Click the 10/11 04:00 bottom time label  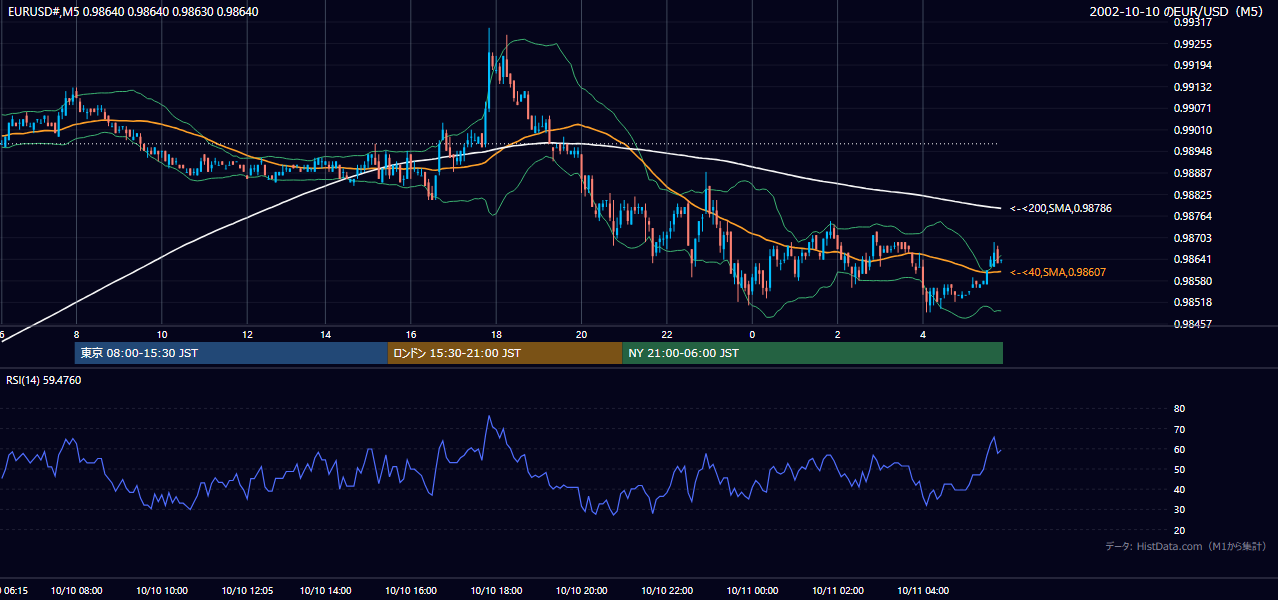922,591
